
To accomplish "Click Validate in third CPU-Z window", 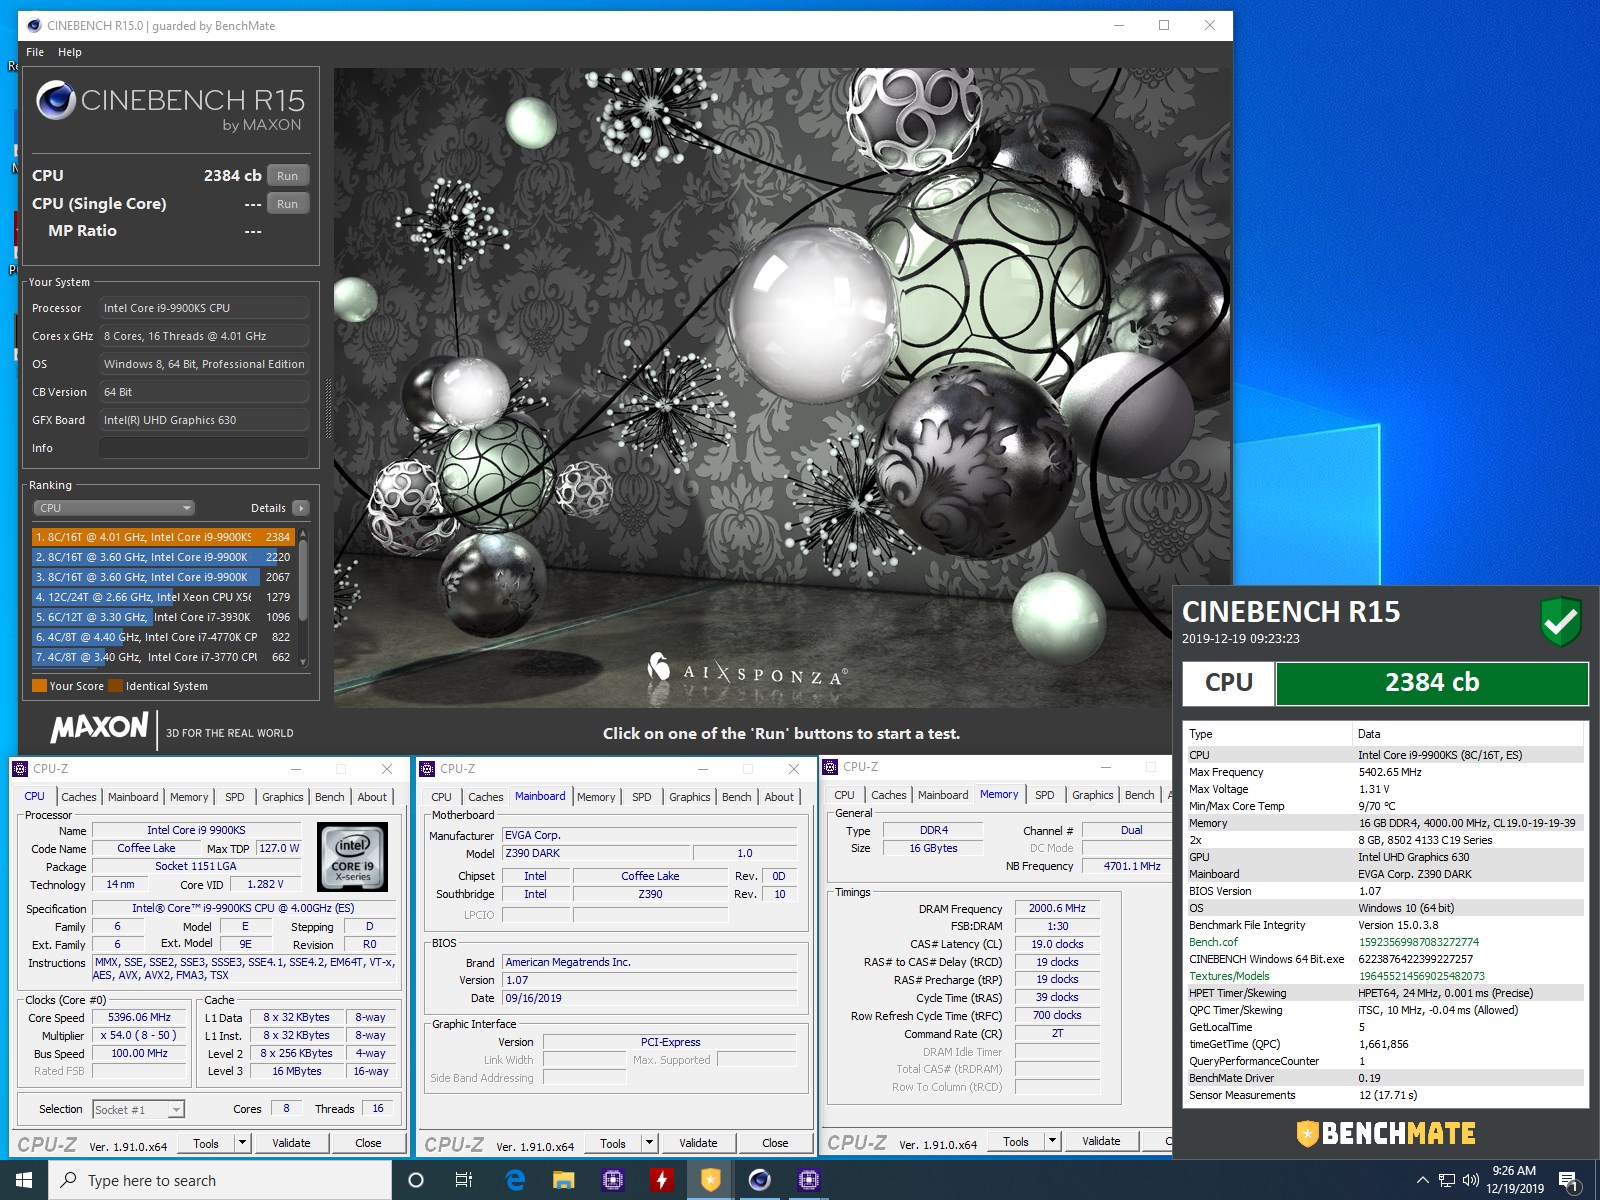I will 1101,1141.
